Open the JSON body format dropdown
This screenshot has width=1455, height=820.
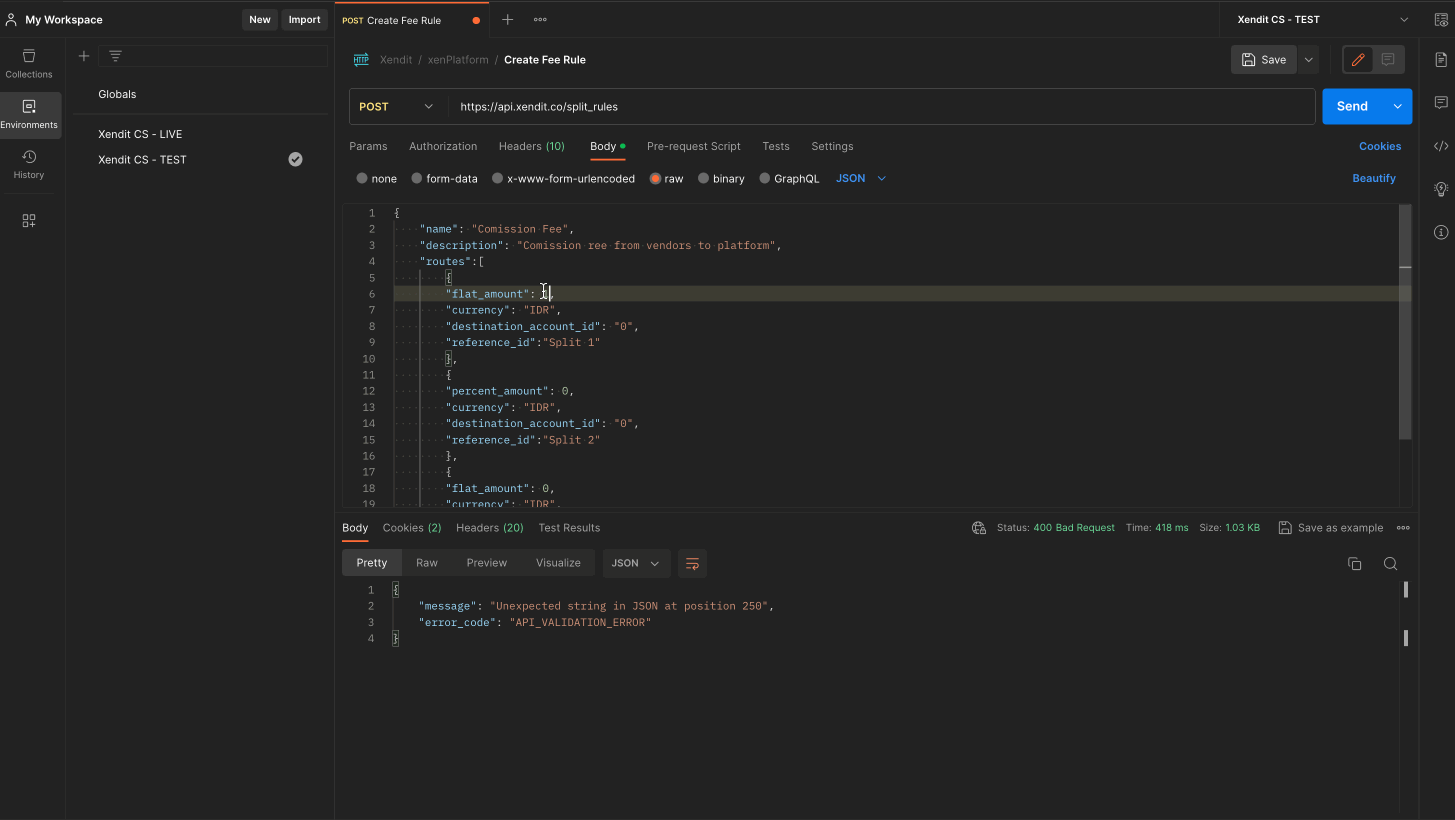pos(861,179)
